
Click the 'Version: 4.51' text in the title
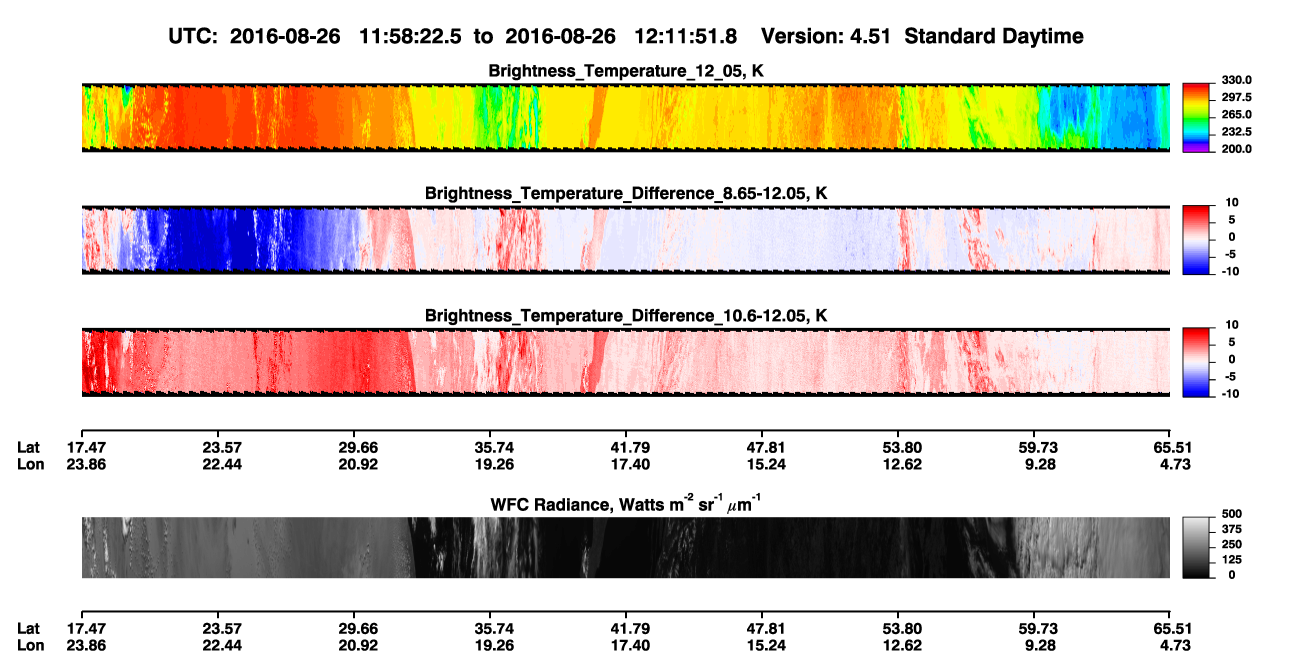[825, 37]
